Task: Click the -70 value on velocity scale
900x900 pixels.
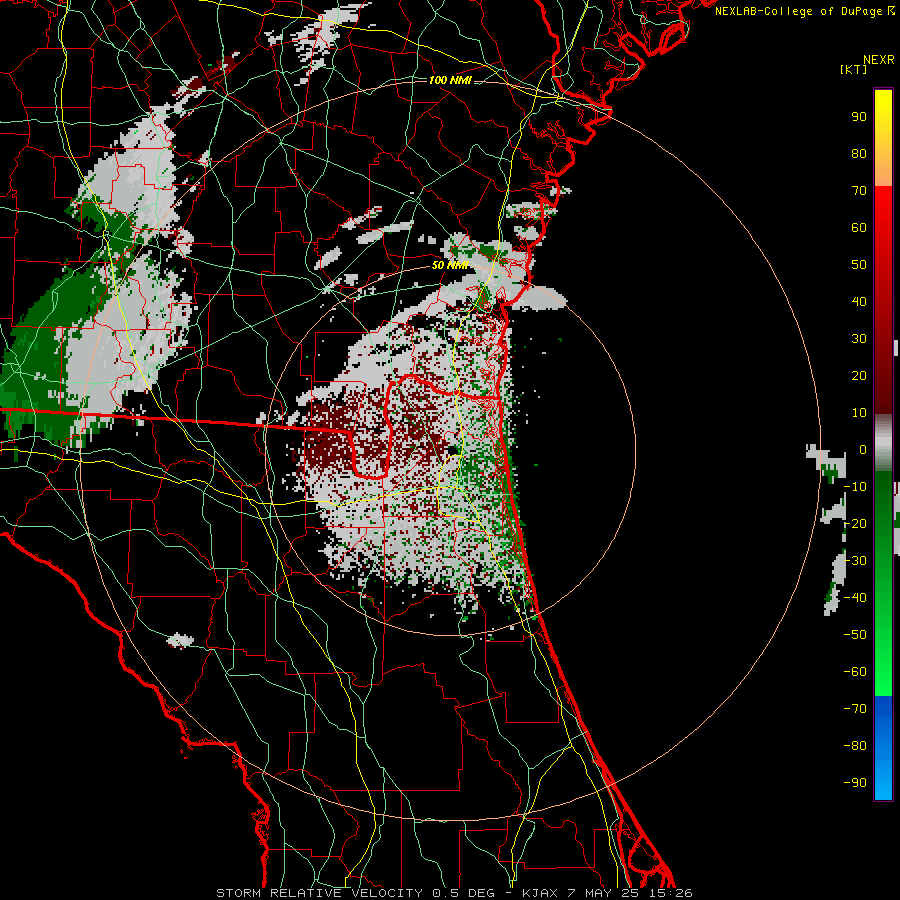Action: point(855,709)
